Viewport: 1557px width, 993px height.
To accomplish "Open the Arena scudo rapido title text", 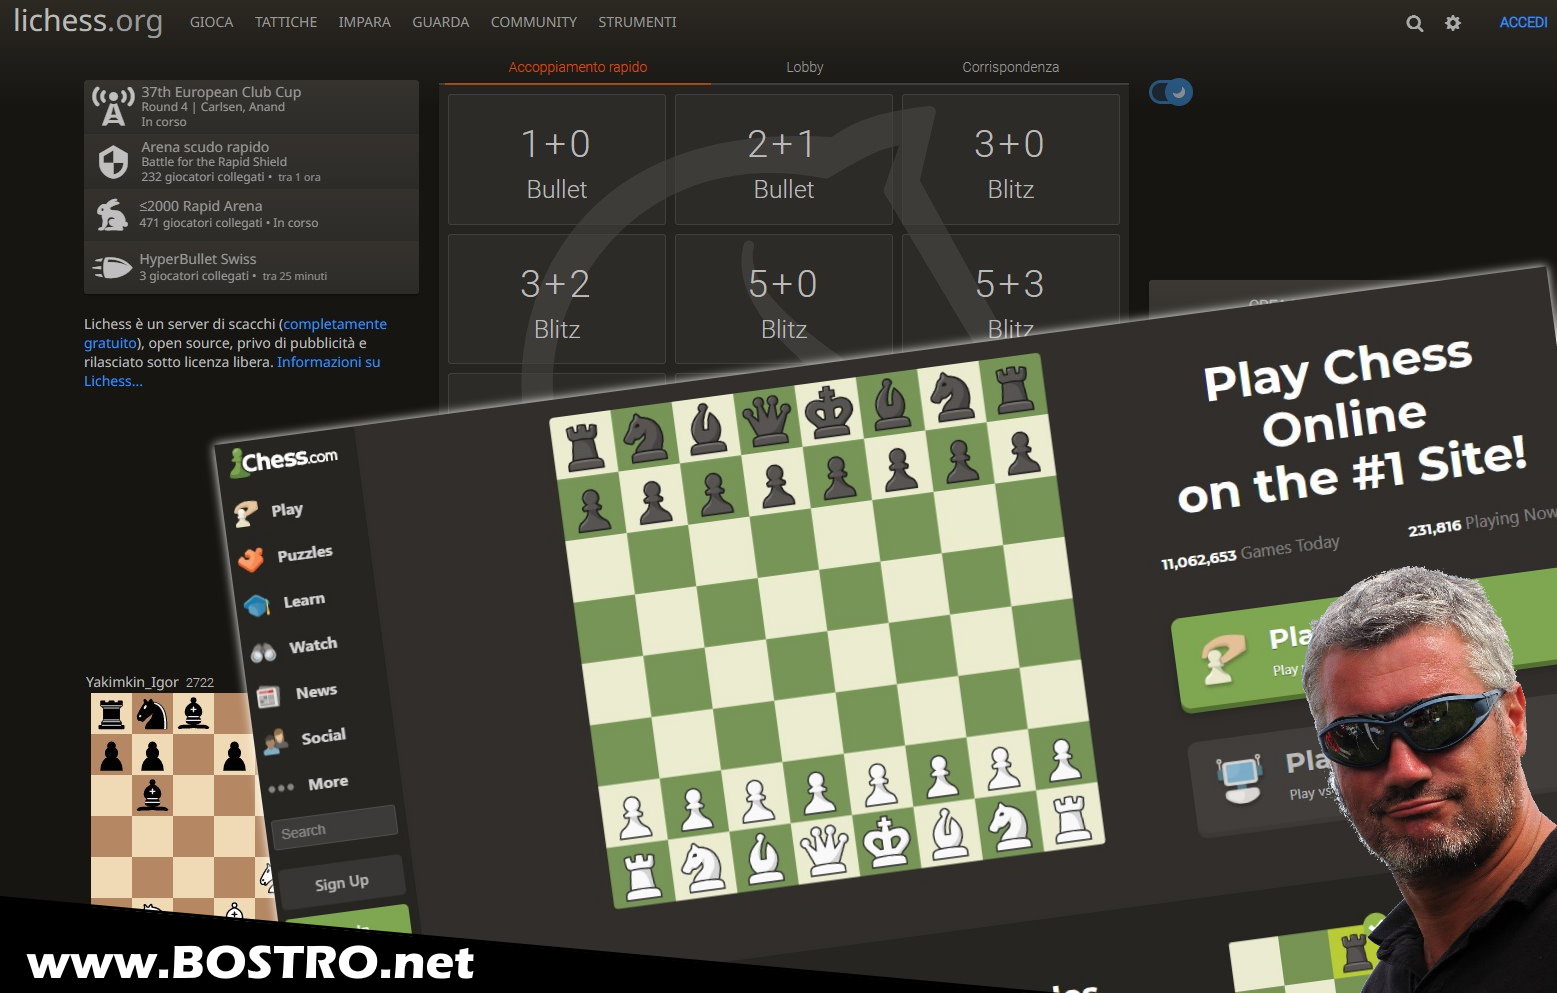I will point(205,147).
